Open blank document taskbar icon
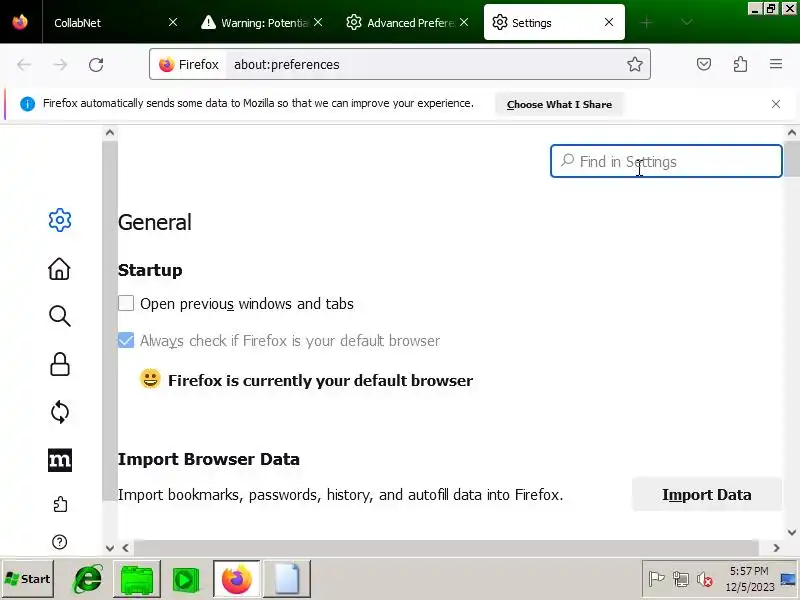This screenshot has width=800, height=600. tap(287, 579)
